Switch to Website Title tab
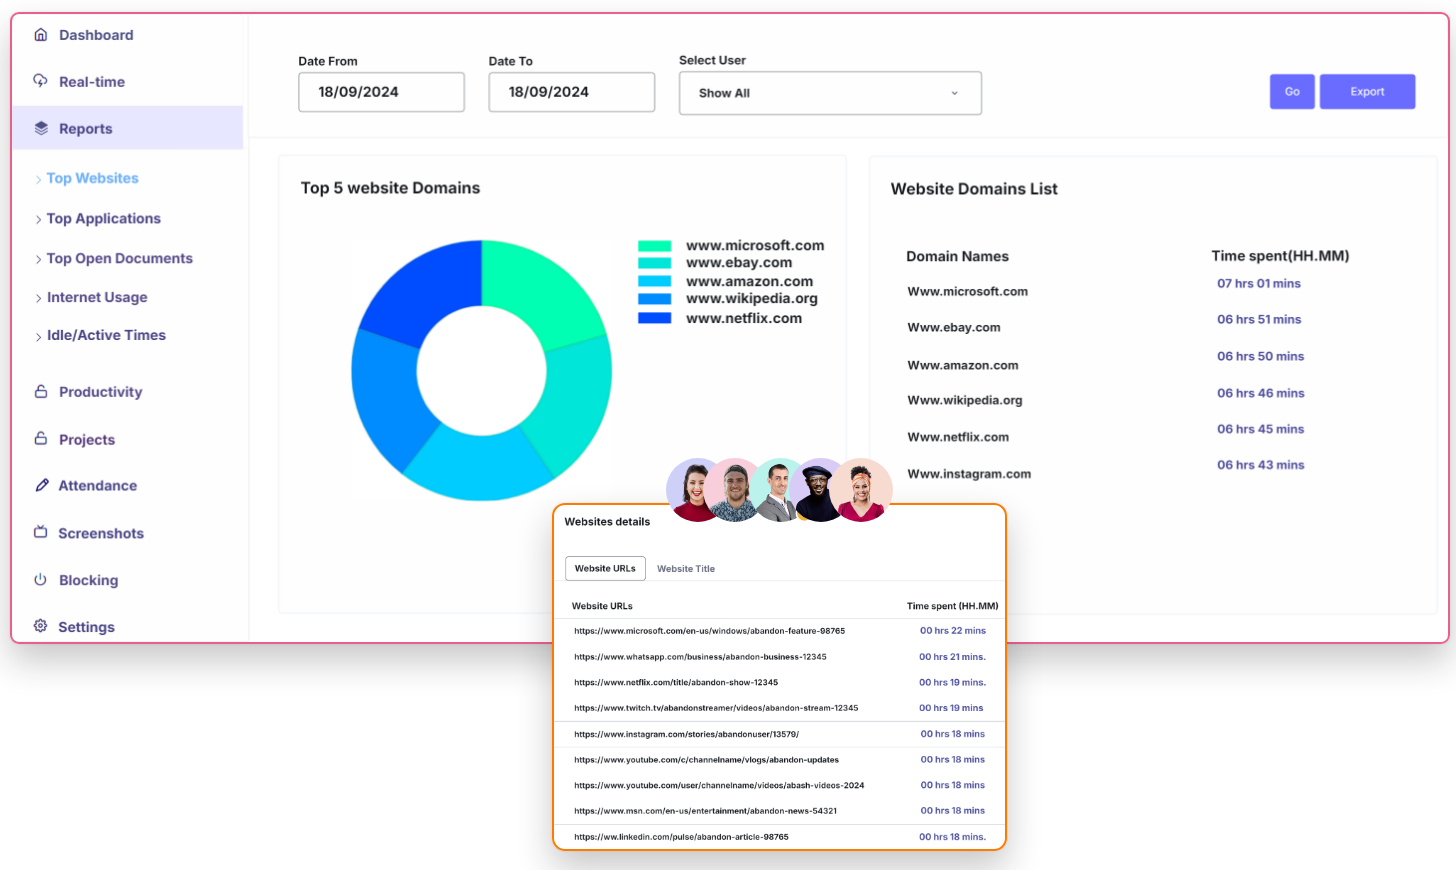Screen dimensions: 1456x870 pos(686,569)
